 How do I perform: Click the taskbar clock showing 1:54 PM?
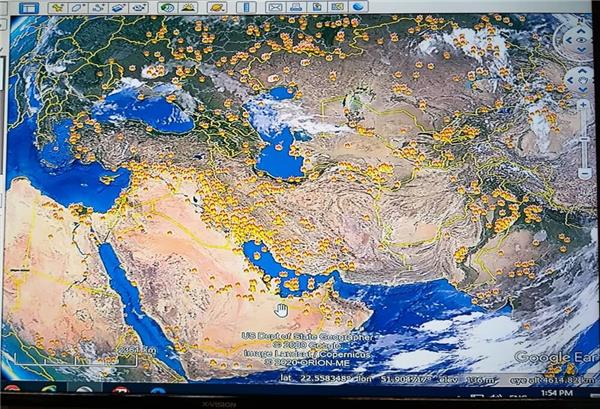point(557,393)
